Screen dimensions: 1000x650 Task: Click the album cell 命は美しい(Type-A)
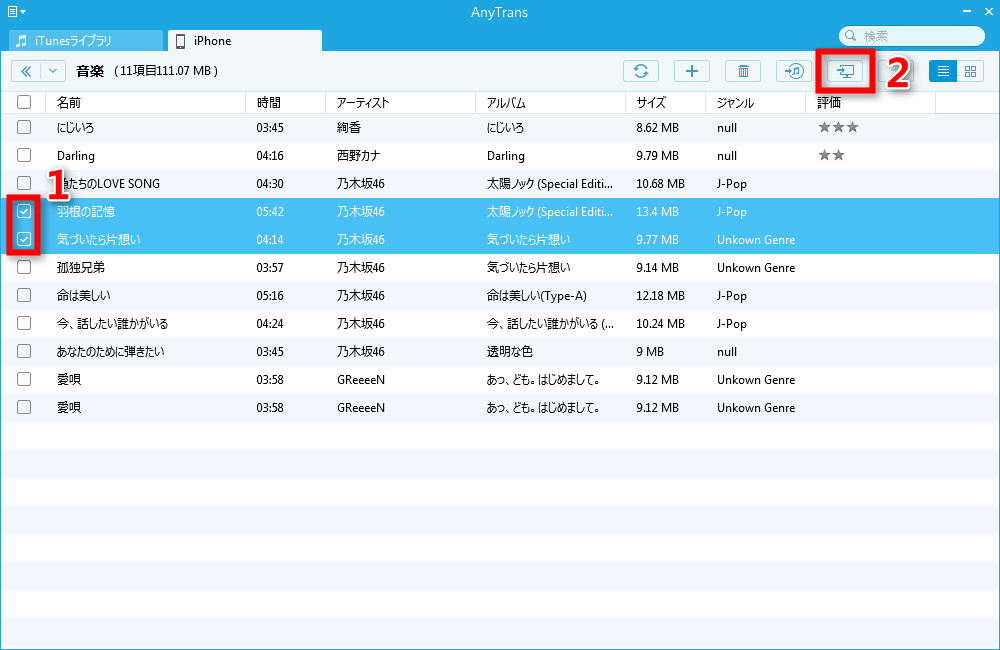click(536, 296)
